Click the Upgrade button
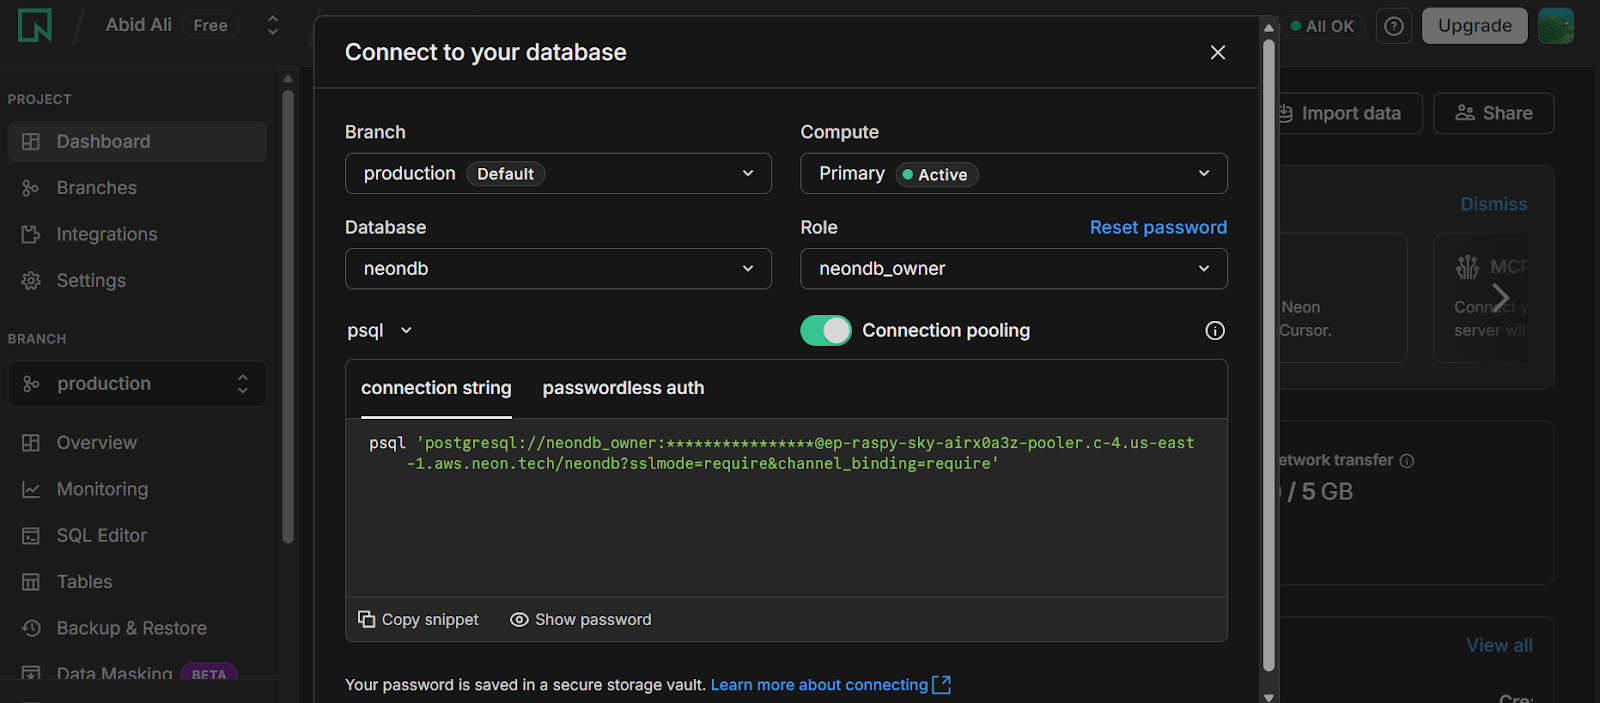The width and height of the screenshot is (1600, 703). click(1474, 26)
